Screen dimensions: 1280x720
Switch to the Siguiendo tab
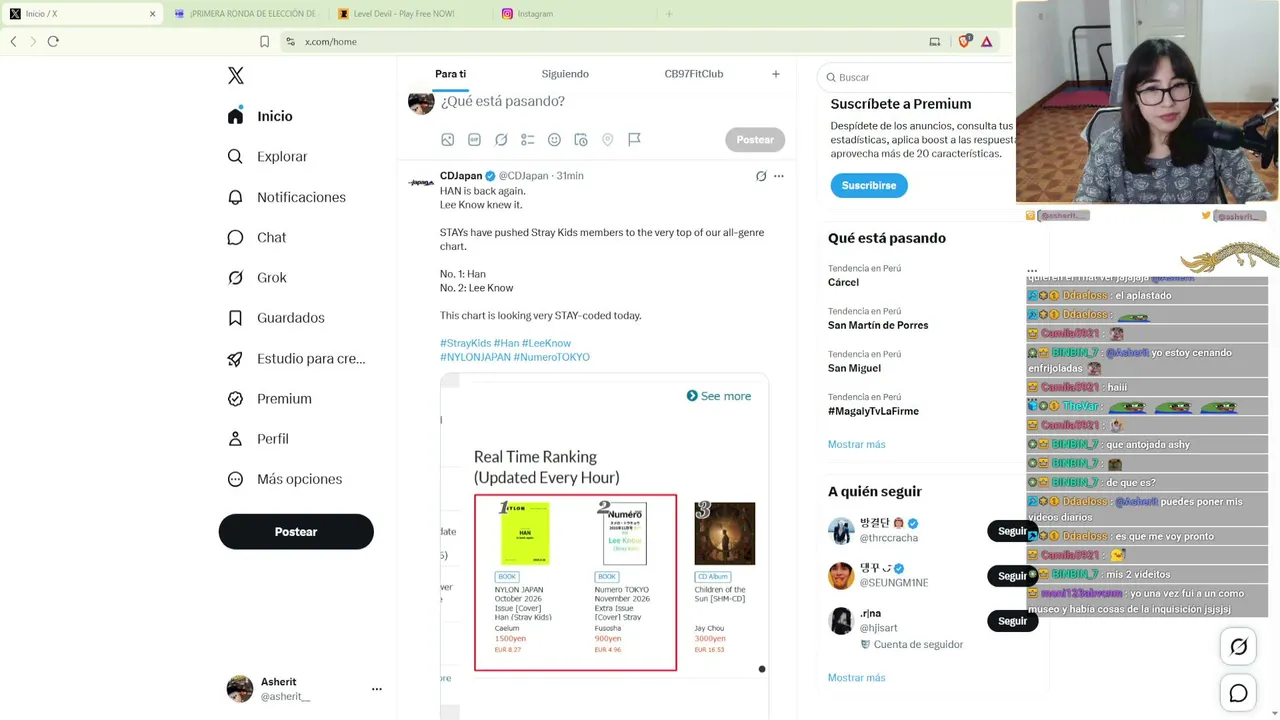point(565,74)
